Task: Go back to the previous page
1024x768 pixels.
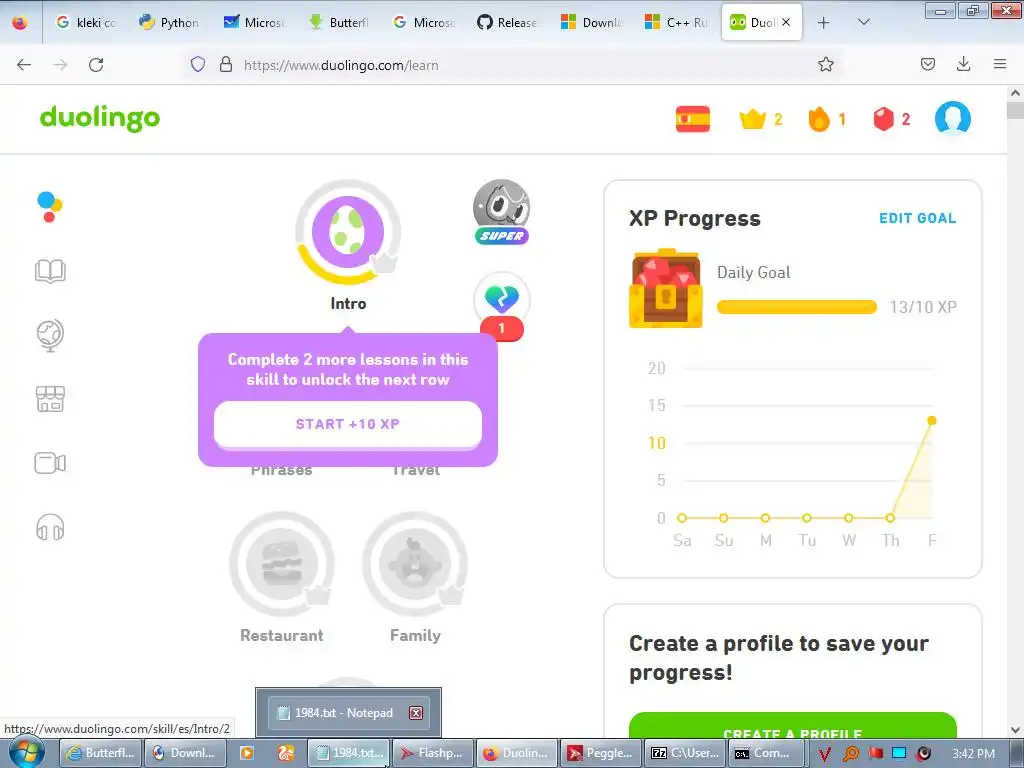Action: [x=24, y=65]
